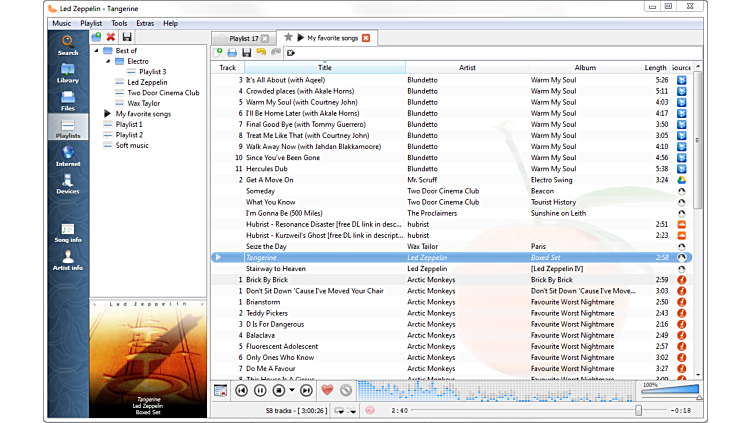752x423 pixels.
Task: Sort the playlist by the Artist column
Action: coord(467,68)
